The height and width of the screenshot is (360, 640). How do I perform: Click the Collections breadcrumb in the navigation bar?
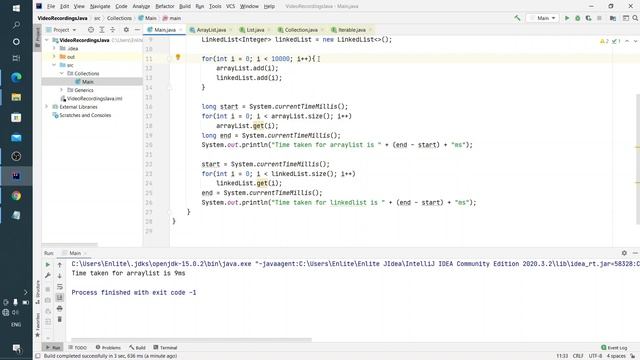(119, 18)
